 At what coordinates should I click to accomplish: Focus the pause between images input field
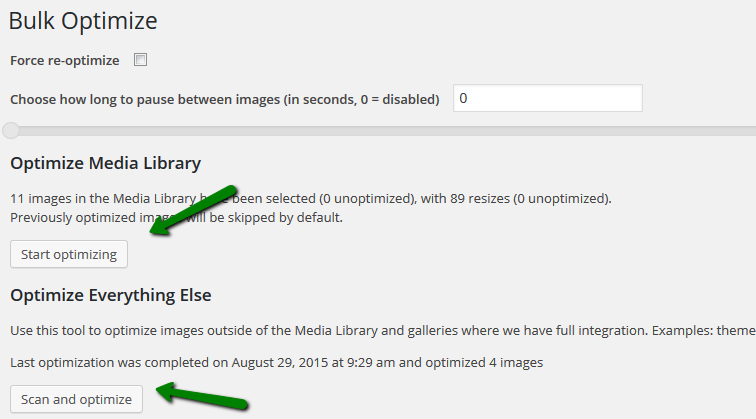[x=547, y=99]
